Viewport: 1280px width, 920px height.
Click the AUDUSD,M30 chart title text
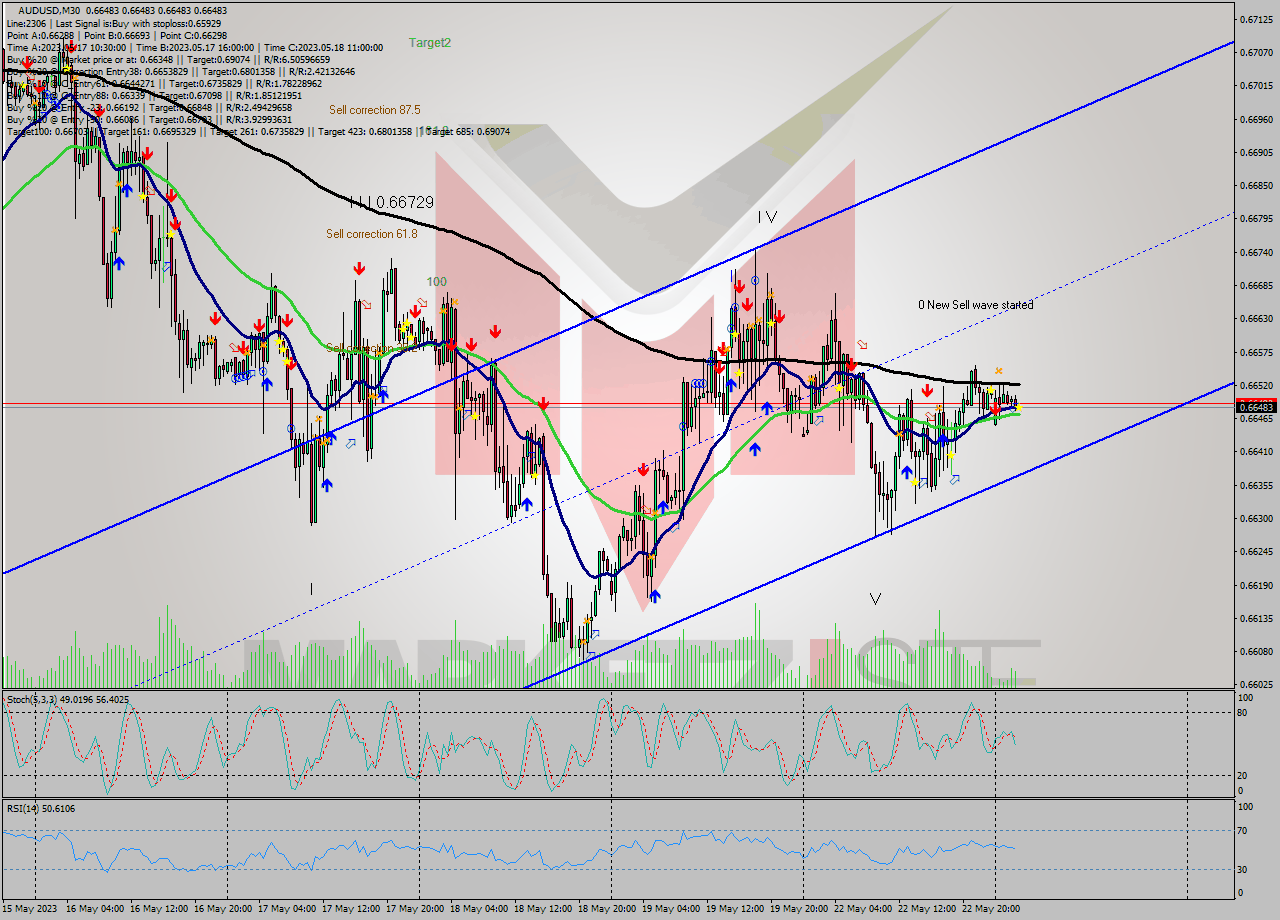point(50,10)
